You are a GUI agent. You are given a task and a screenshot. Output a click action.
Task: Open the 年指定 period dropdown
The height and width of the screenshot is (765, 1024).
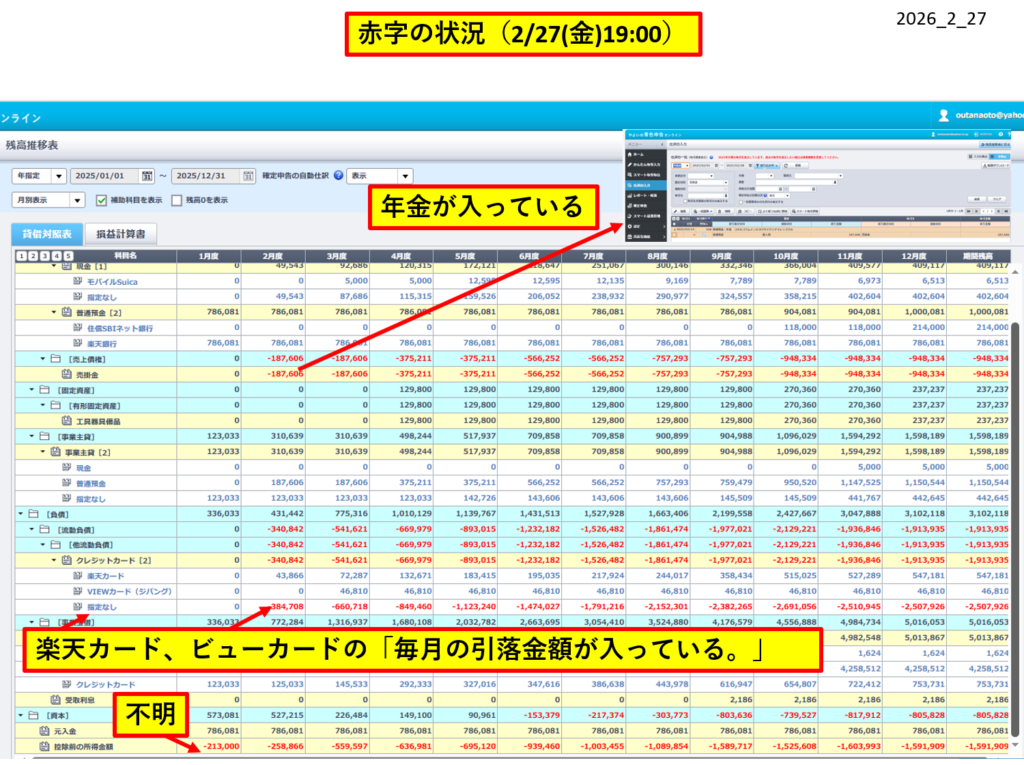click(x=59, y=176)
